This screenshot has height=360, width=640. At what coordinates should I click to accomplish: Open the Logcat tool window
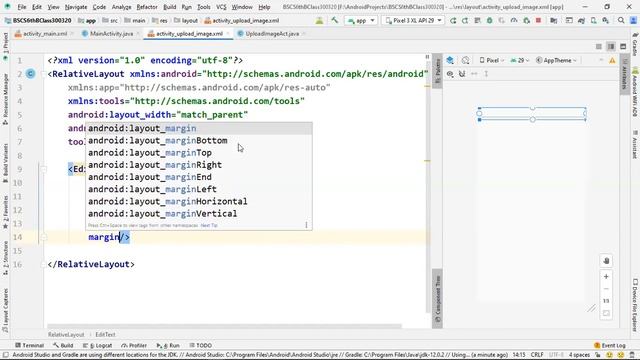point(98,345)
